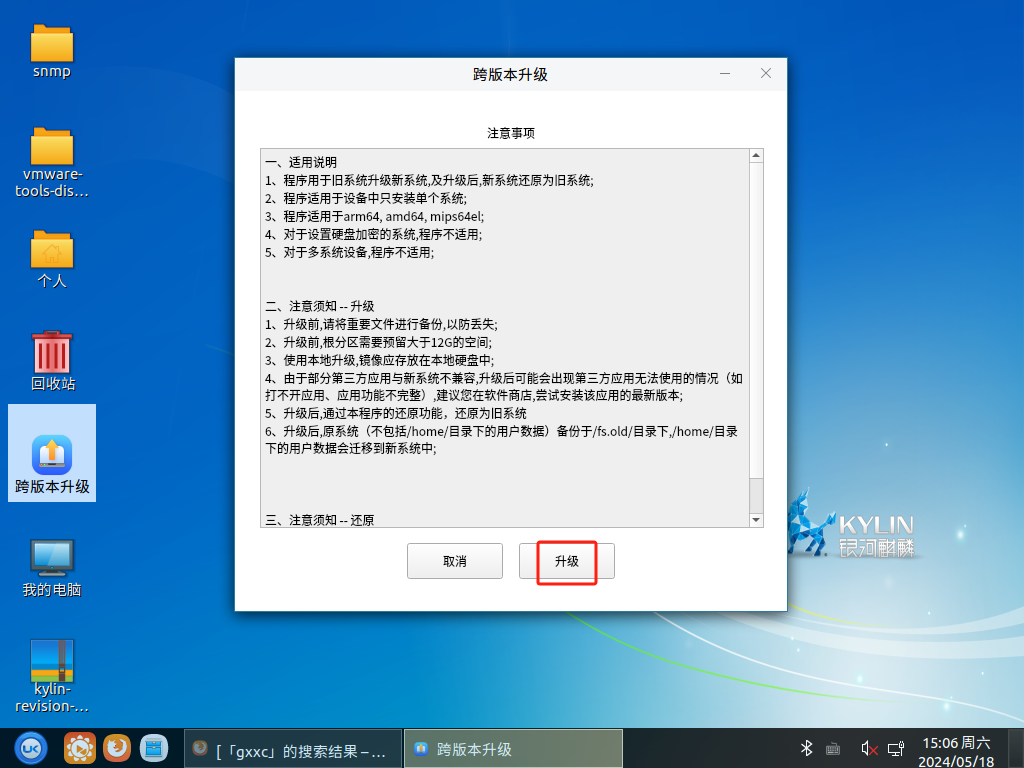
Task: Launch Firefox from the taskbar
Action: (117, 747)
